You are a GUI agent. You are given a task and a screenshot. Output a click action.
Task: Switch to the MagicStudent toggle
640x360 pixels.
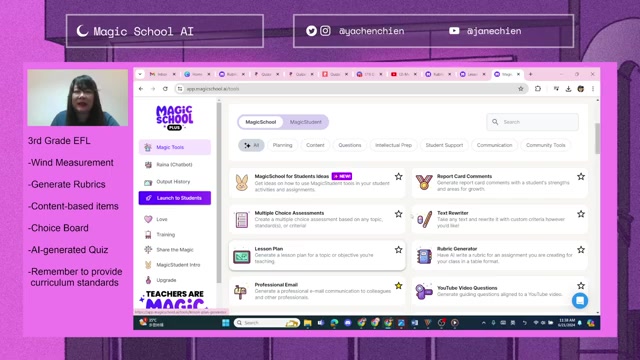[305, 122]
